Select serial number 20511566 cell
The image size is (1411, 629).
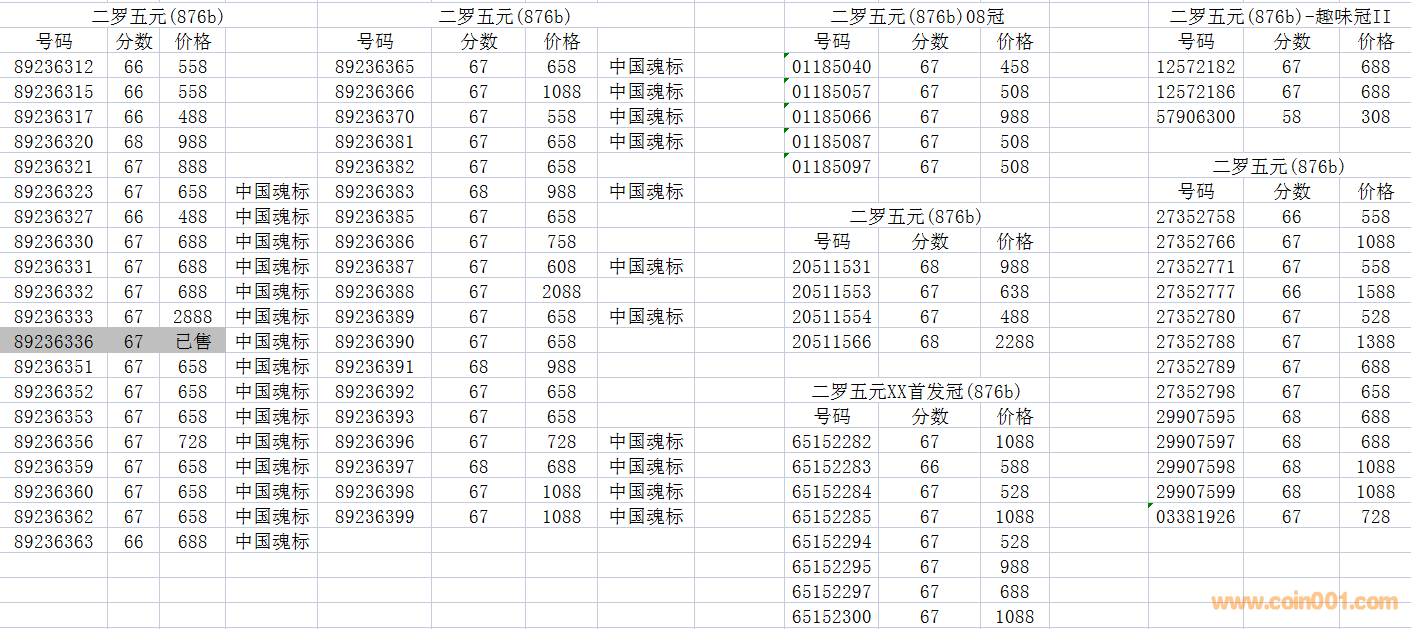pyautogui.click(x=831, y=342)
